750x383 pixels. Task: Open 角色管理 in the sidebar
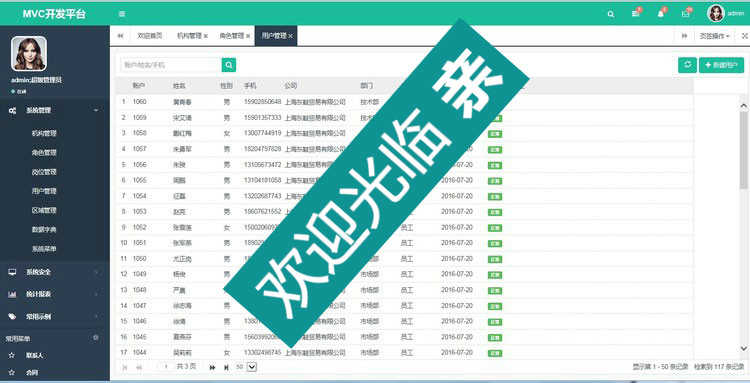coord(44,153)
